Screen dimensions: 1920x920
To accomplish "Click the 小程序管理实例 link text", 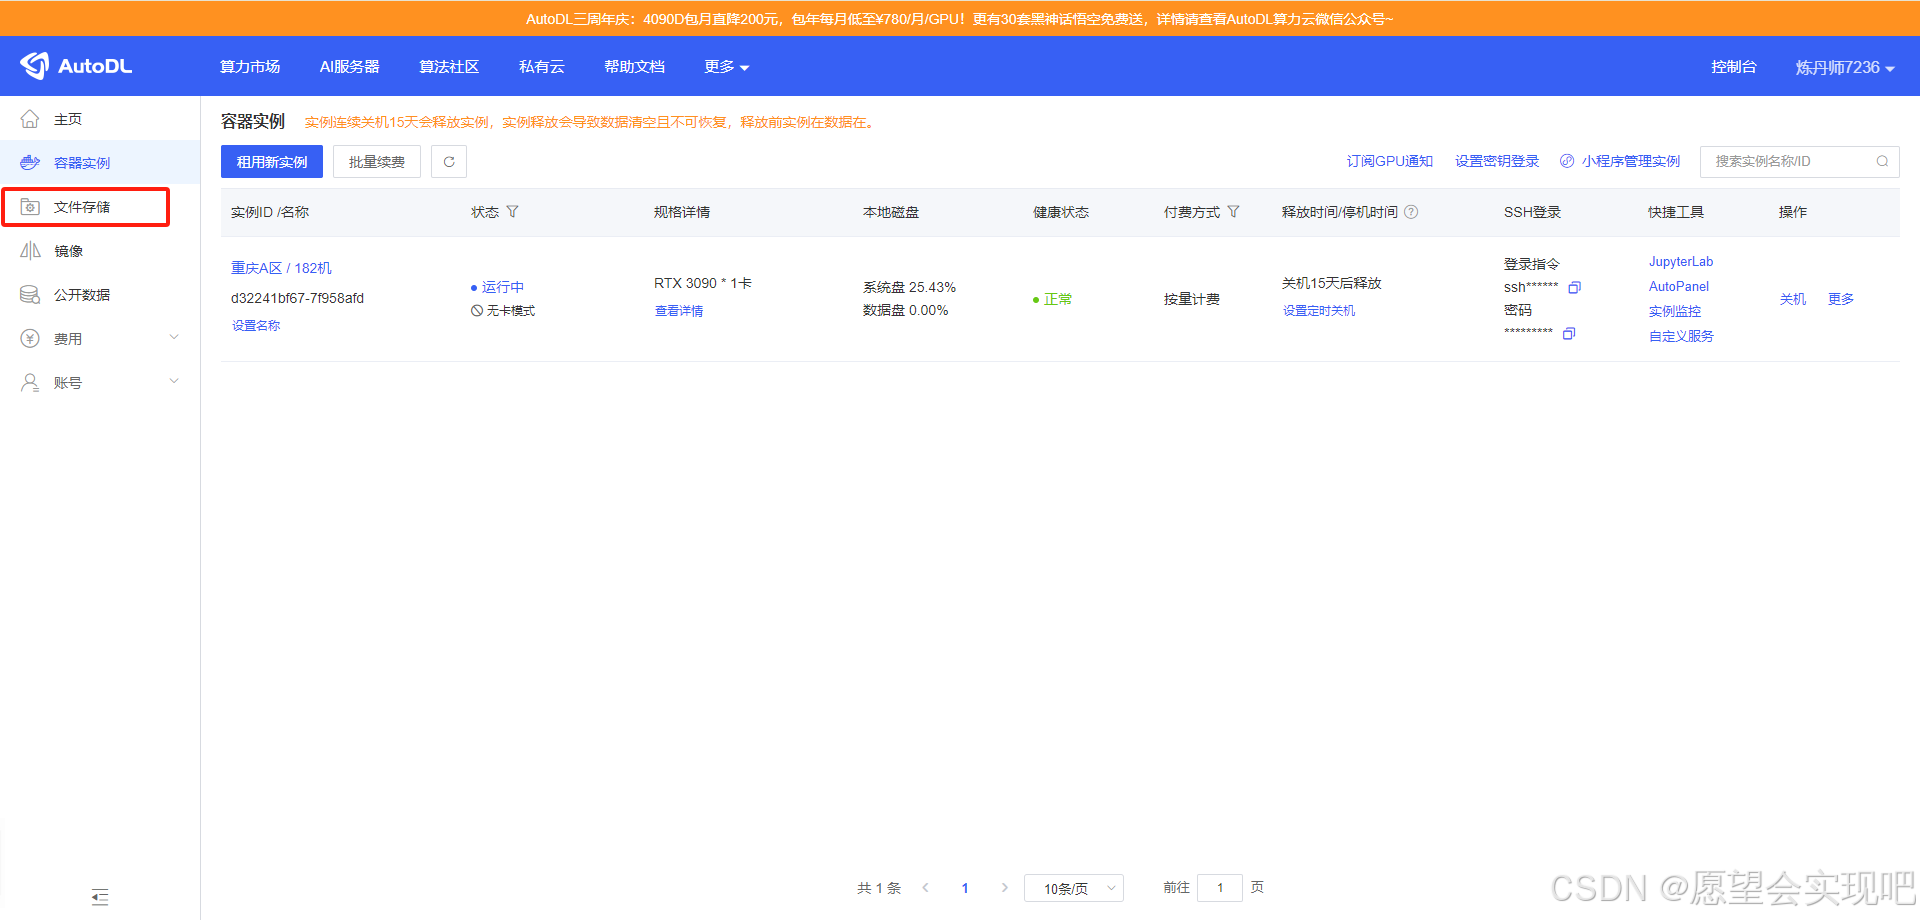I will [1631, 161].
